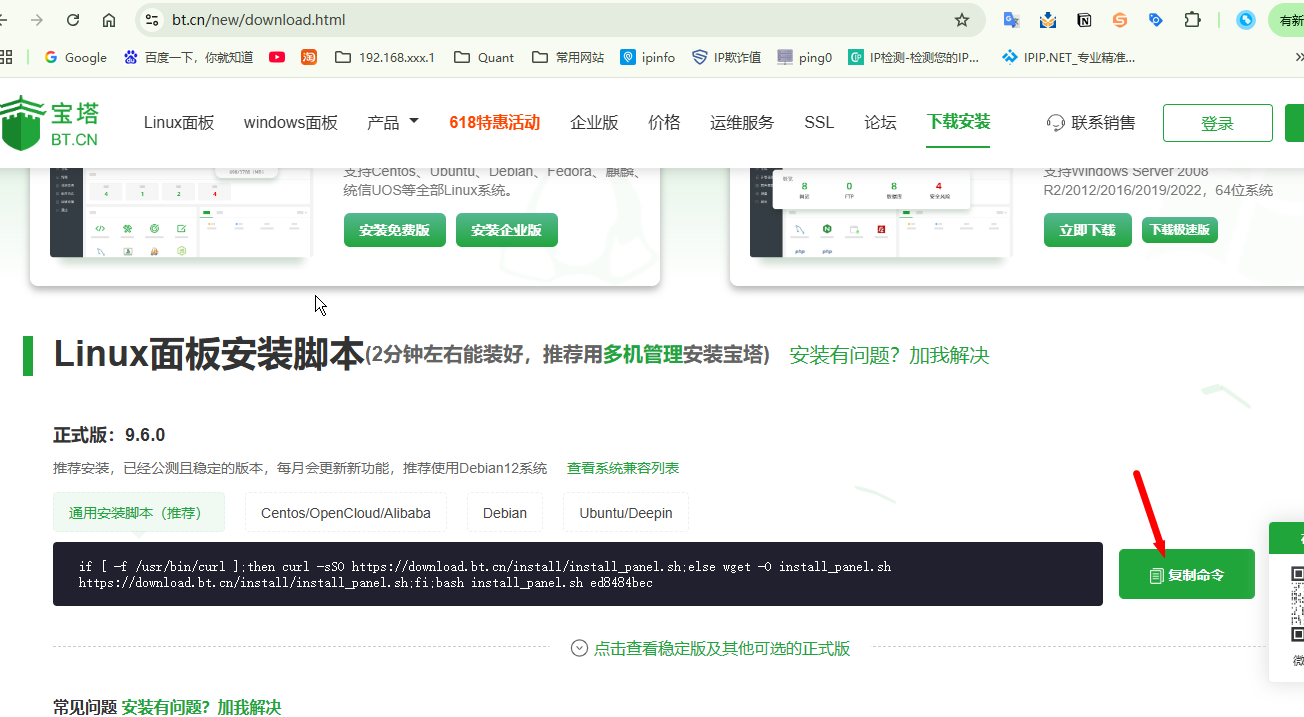Click 联系销售 in the header

(x=1091, y=123)
